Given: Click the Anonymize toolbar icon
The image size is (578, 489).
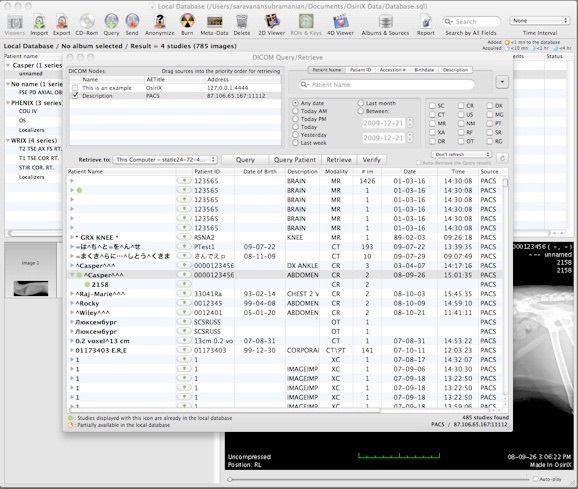Looking at the screenshot, I should pyautogui.click(x=160, y=21).
